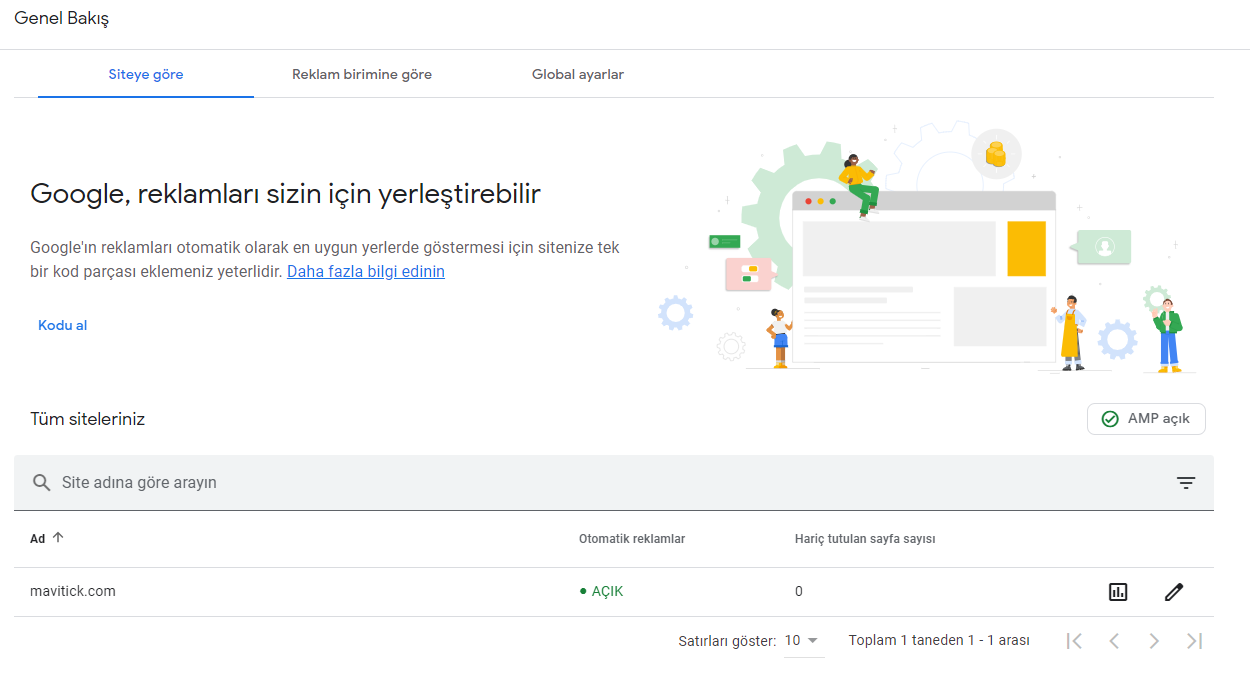Open the Global ayarlar tab
Viewport: 1250px width, 684px height.
coord(578,74)
